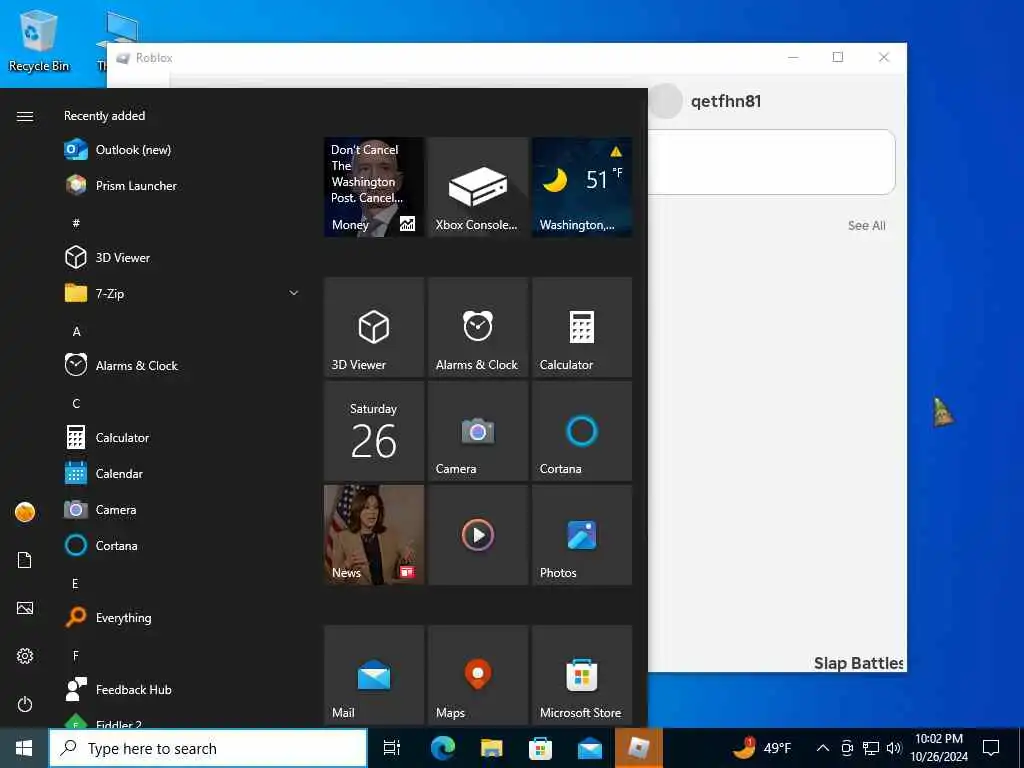Open the Maps tile
This screenshot has width=1024, height=768.
(x=477, y=675)
